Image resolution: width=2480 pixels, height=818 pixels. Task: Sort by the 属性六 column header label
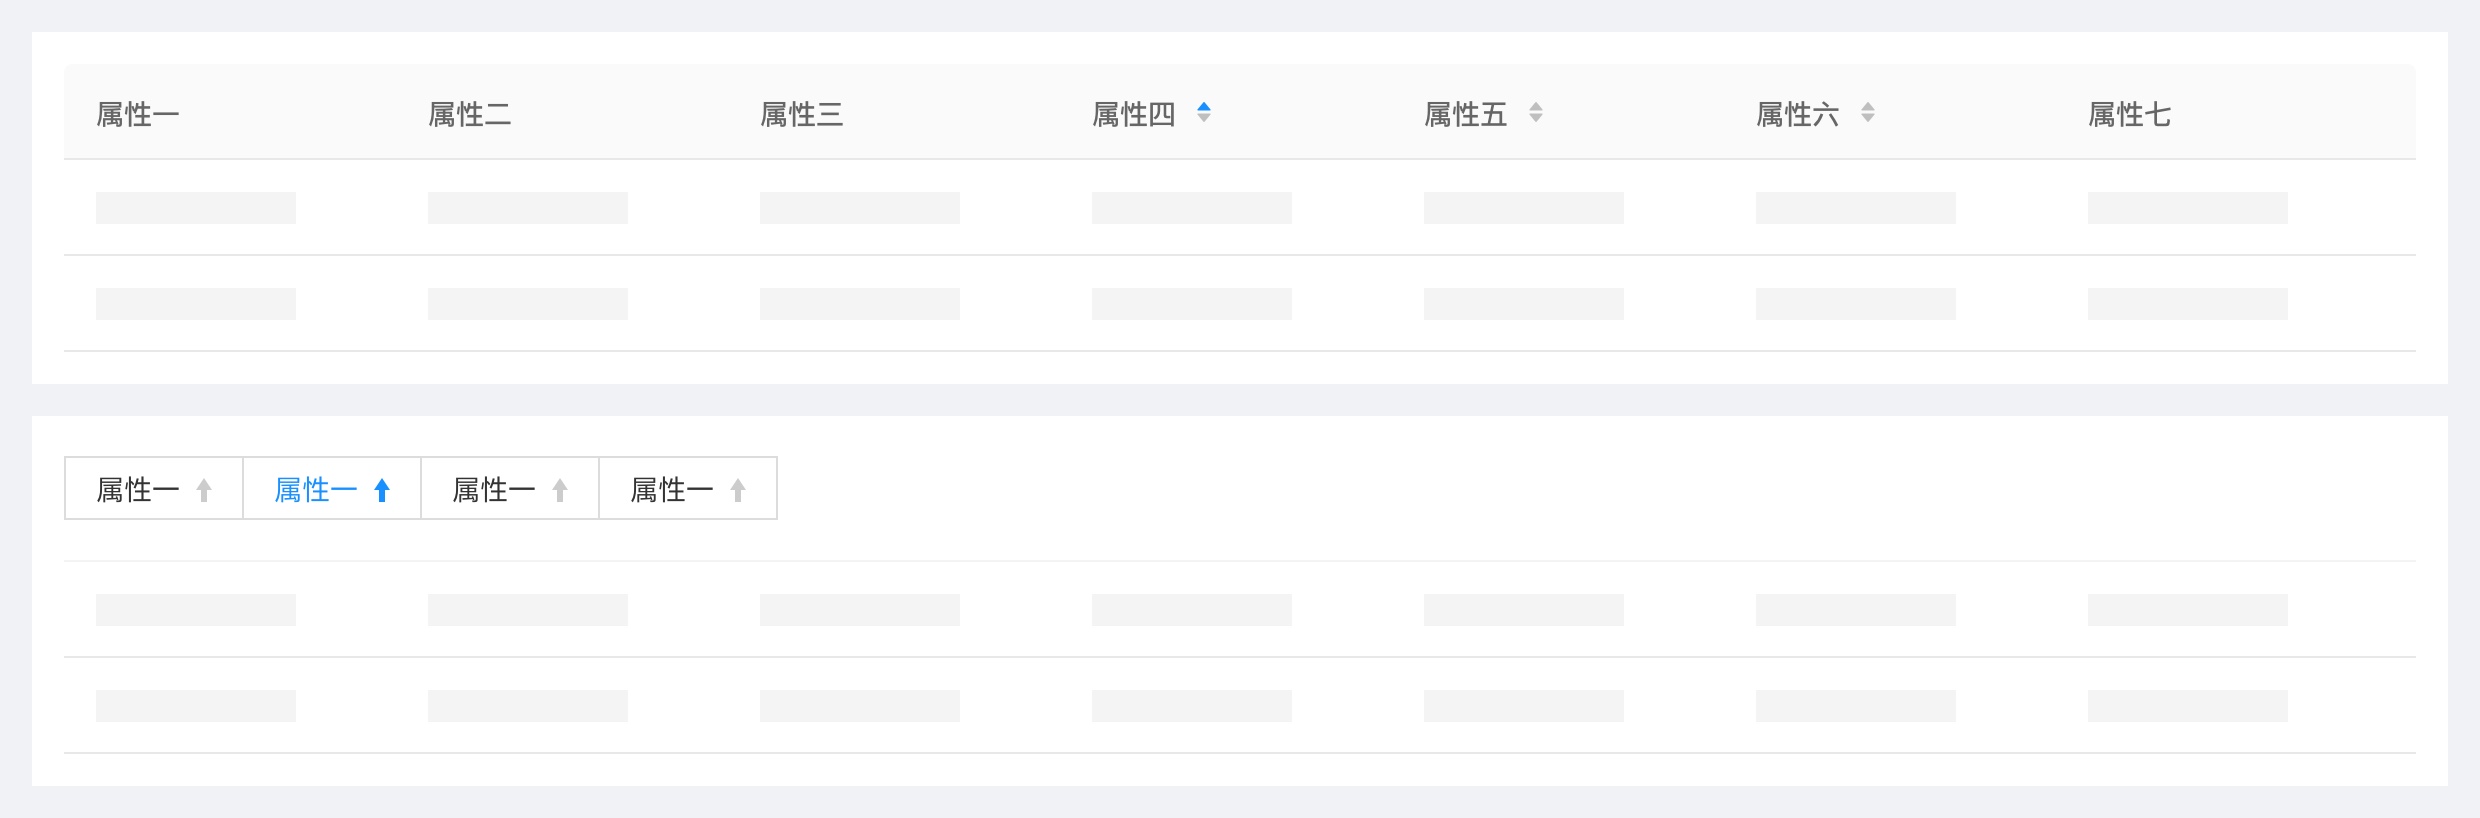point(1798,115)
